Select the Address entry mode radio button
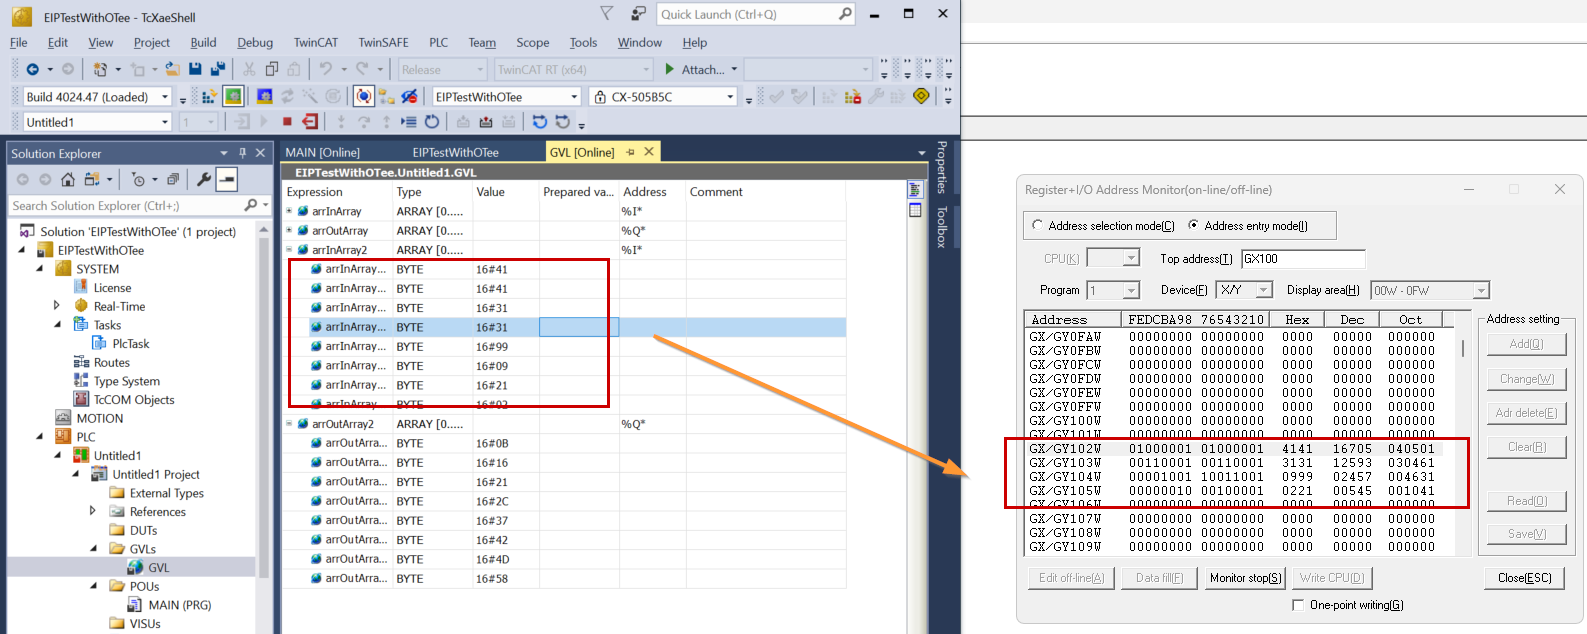The height and width of the screenshot is (634, 1587). pos(1193,225)
